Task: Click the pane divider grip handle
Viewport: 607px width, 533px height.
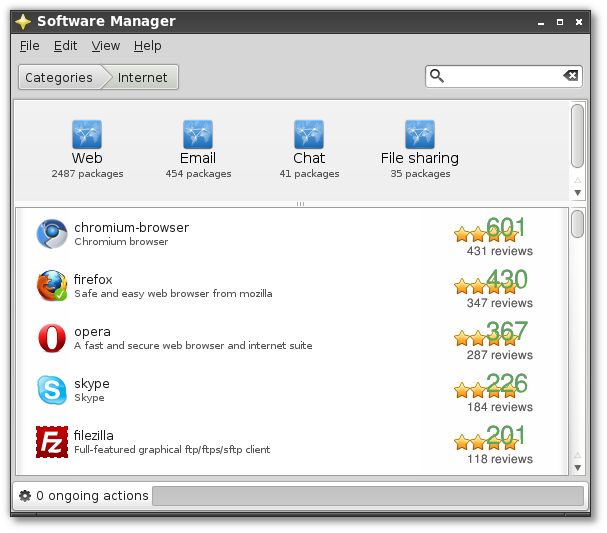Action: coord(300,204)
